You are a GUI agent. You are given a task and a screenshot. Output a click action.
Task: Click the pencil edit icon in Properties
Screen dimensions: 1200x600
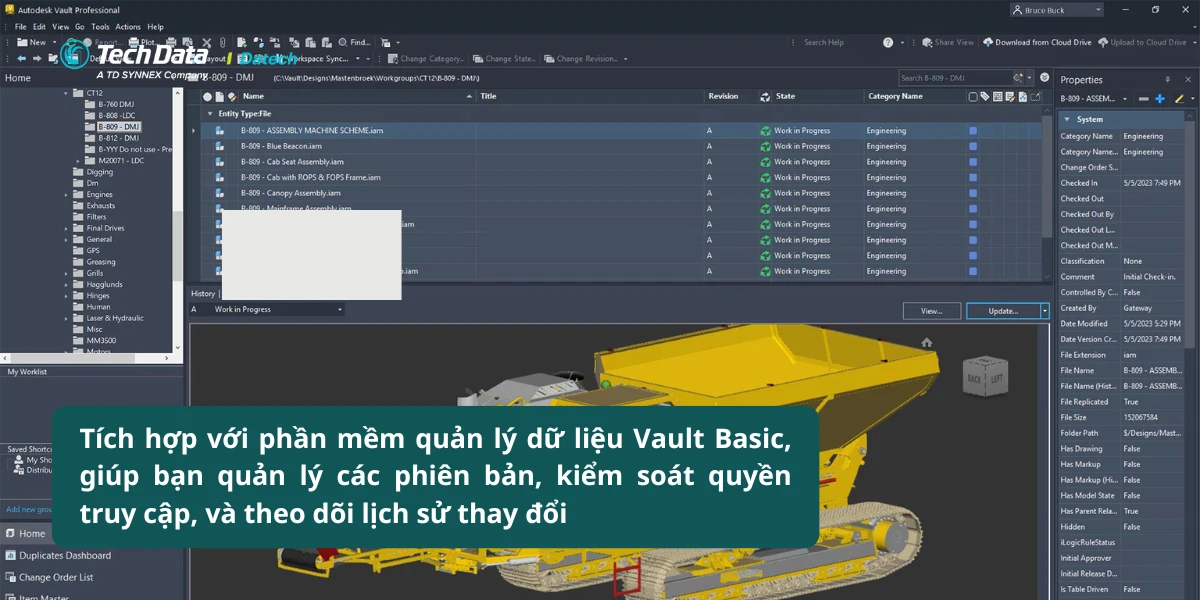pyautogui.click(x=1179, y=98)
